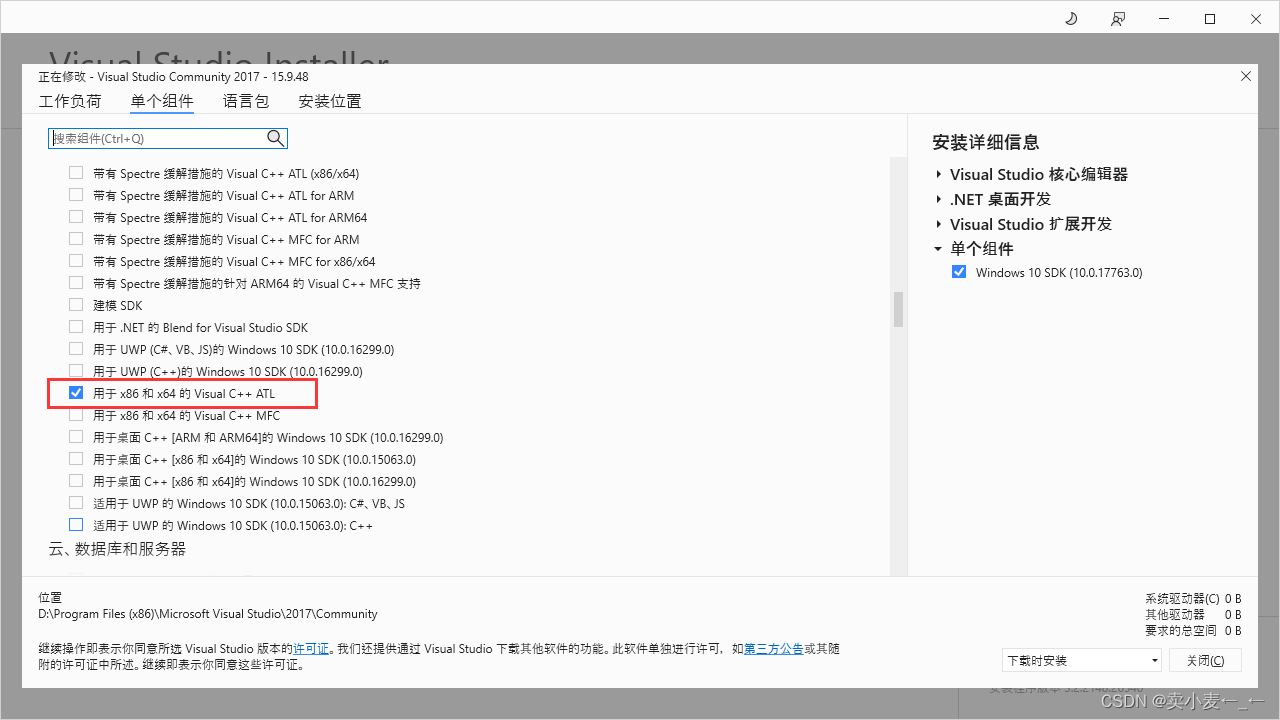Uncheck 用于 x86 和 x64 的 Visual C++ ATL
Viewport: 1280px width, 720px height.
(x=76, y=393)
